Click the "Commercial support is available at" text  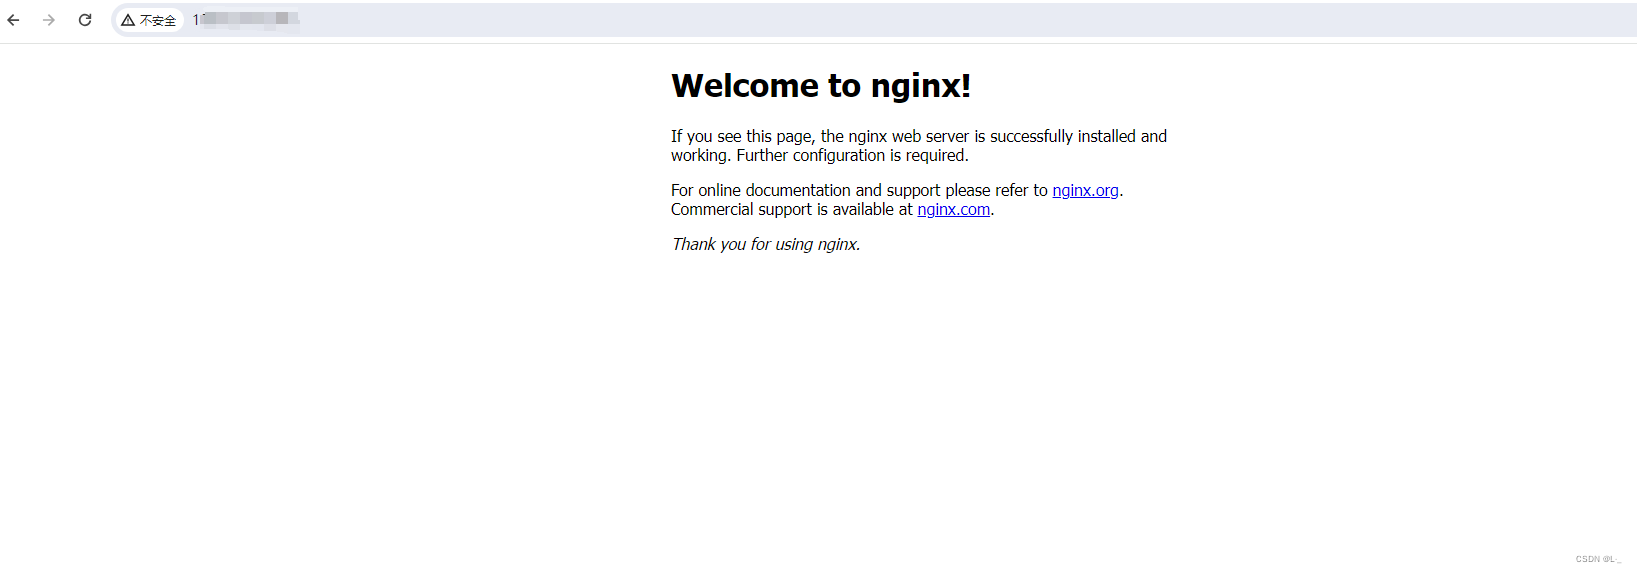pos(792,209)
